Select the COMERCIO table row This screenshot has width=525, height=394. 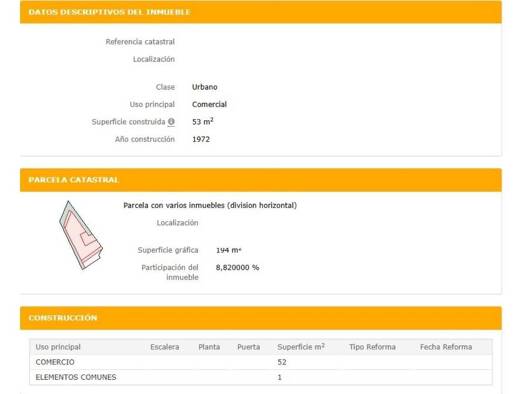pos(261,362)
